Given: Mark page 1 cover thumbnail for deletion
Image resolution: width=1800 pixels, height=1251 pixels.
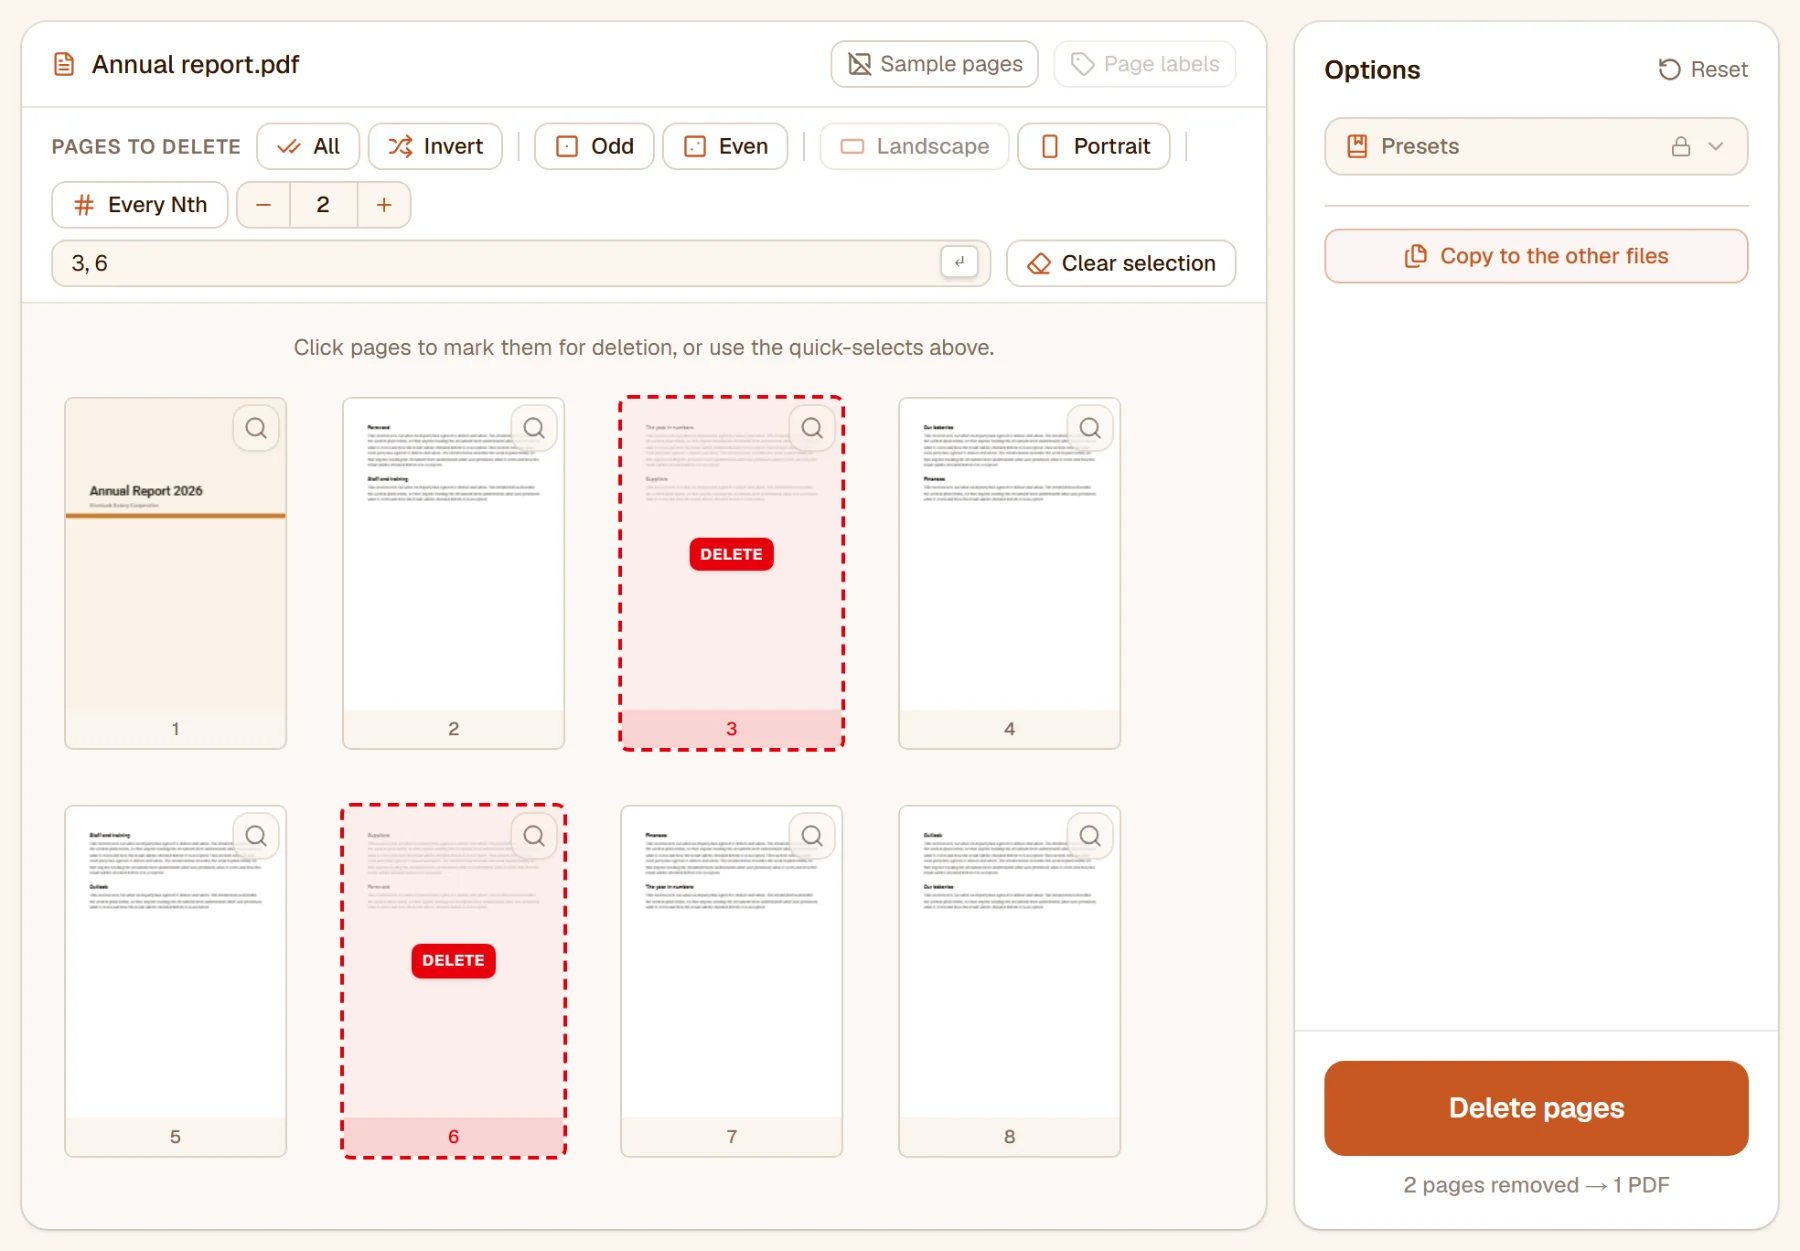Looking at the screenshot, I should [x=176, y=573].
